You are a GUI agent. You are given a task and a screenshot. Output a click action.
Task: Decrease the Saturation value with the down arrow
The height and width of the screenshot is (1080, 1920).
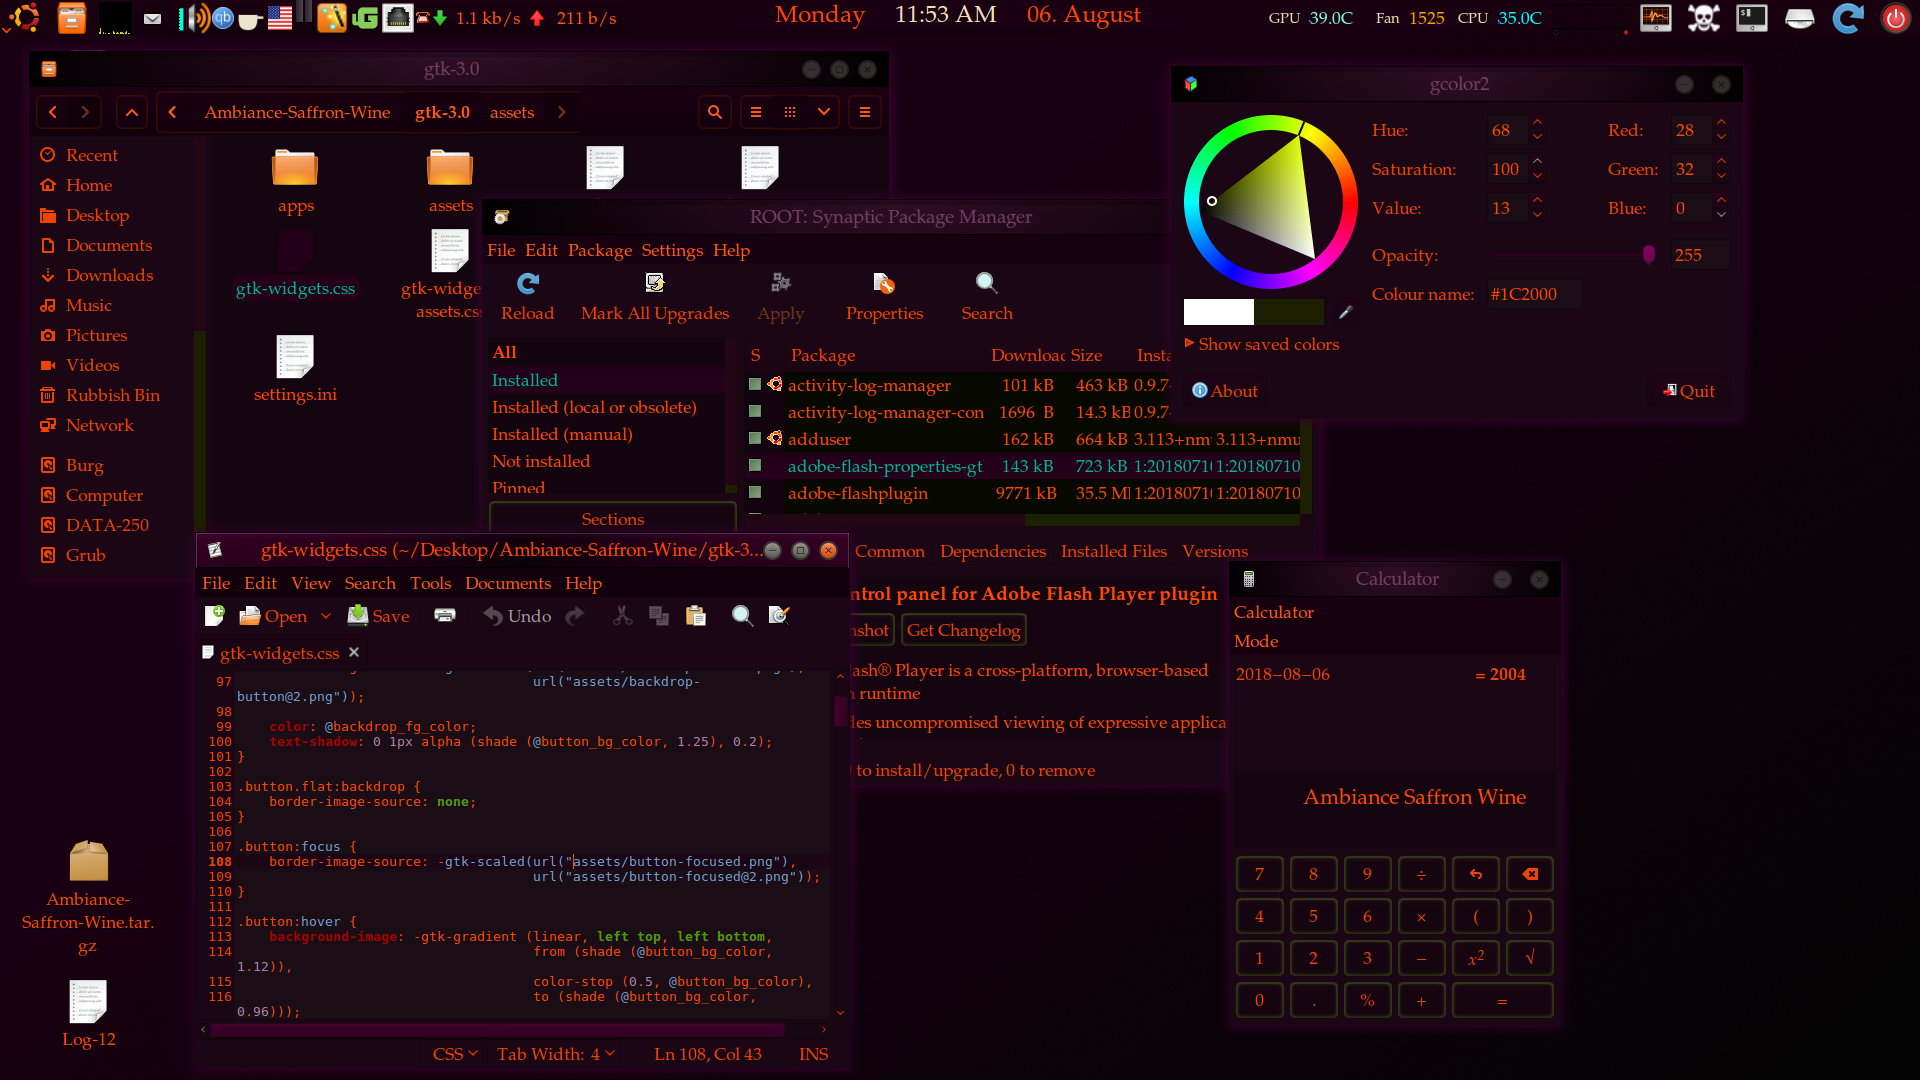tap(1537, 176)
